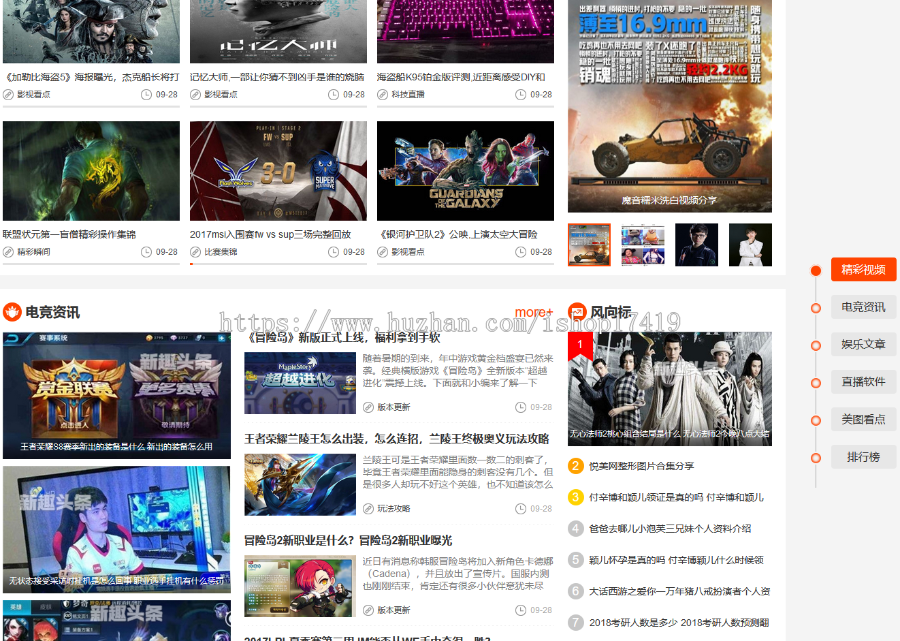Select the third slider thumbnail, man in black
The height and width of the screenshot is (641, 900).
tap(697, 245)
